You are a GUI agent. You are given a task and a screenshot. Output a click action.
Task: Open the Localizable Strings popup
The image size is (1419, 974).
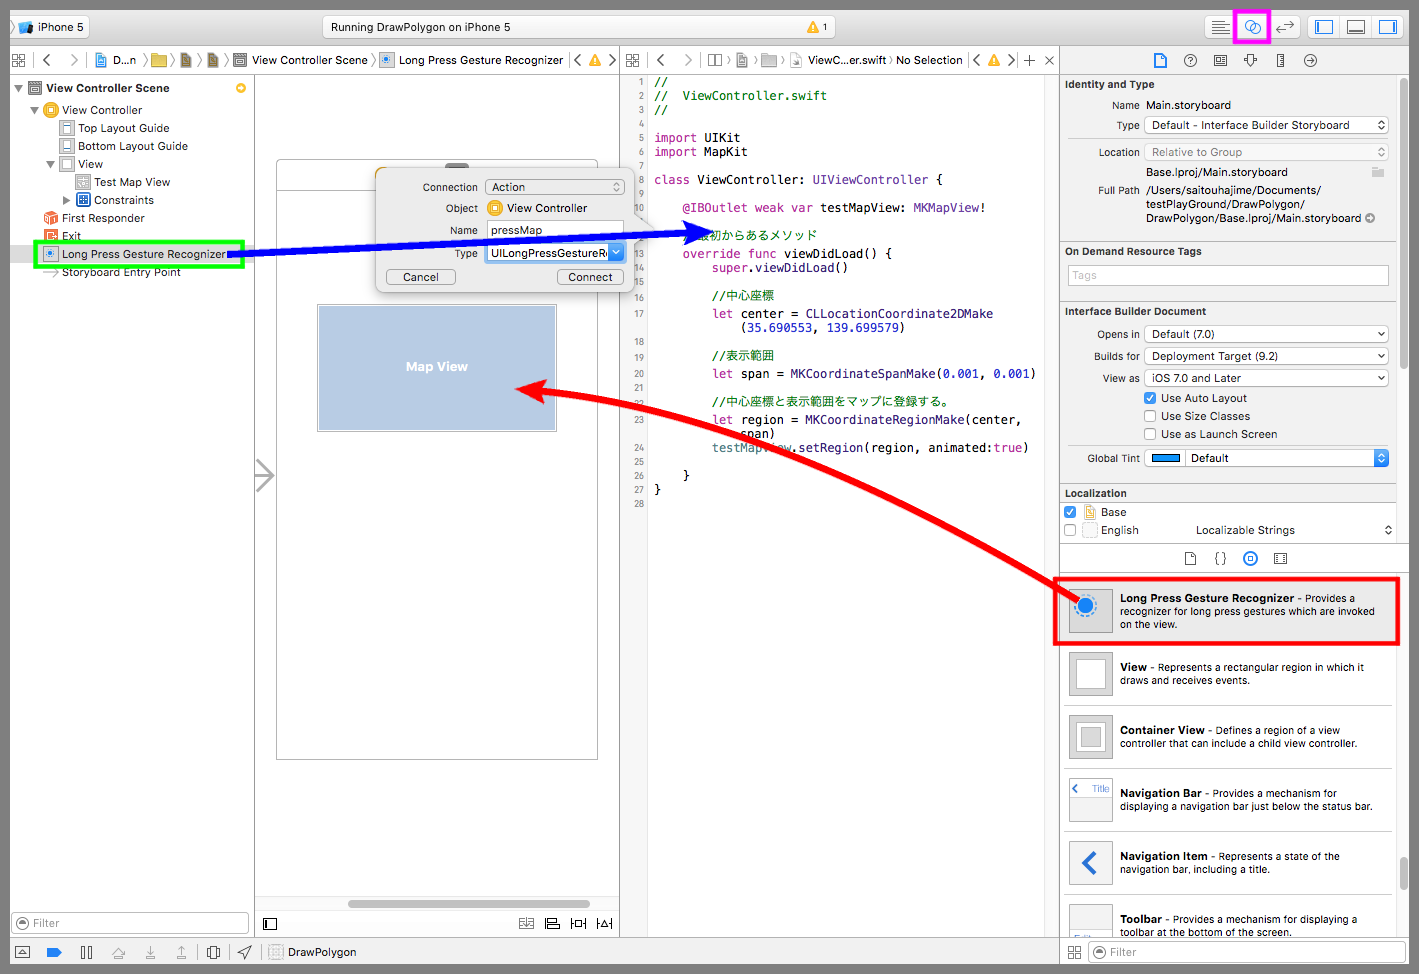point(1294,530)
